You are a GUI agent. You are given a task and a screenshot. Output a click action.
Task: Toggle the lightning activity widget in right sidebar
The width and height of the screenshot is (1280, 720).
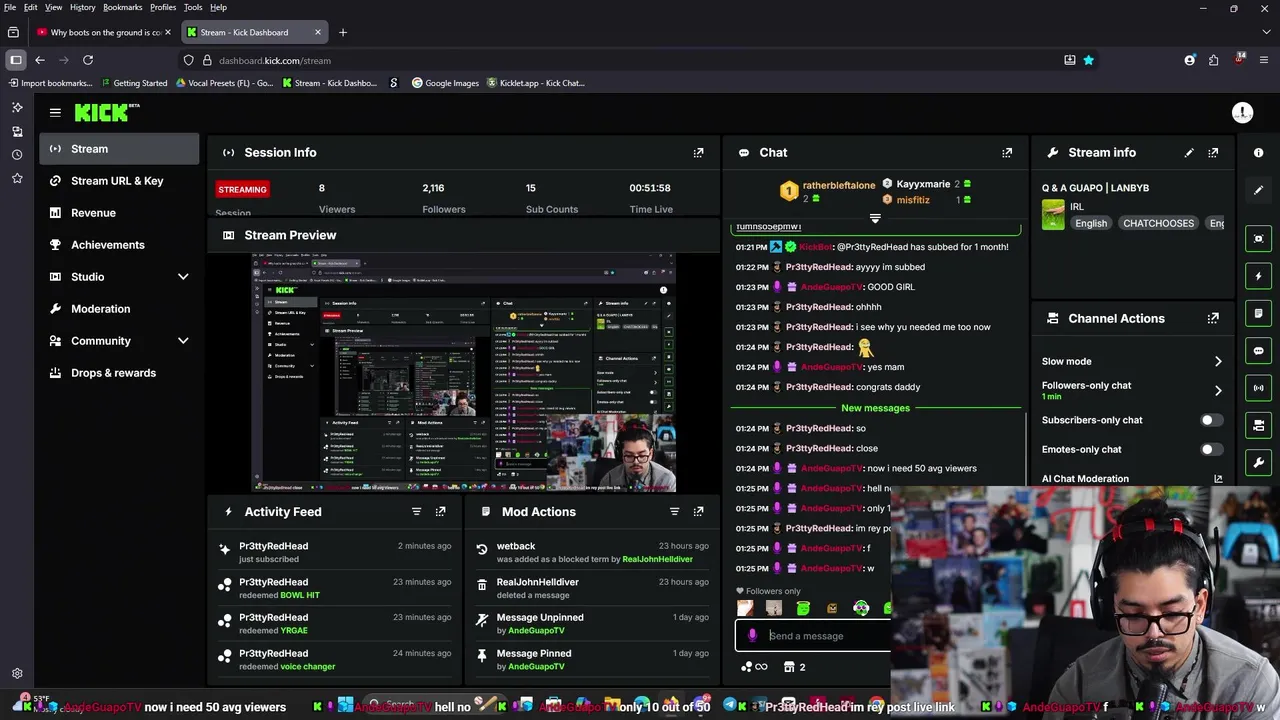[x=1259, y=276]
